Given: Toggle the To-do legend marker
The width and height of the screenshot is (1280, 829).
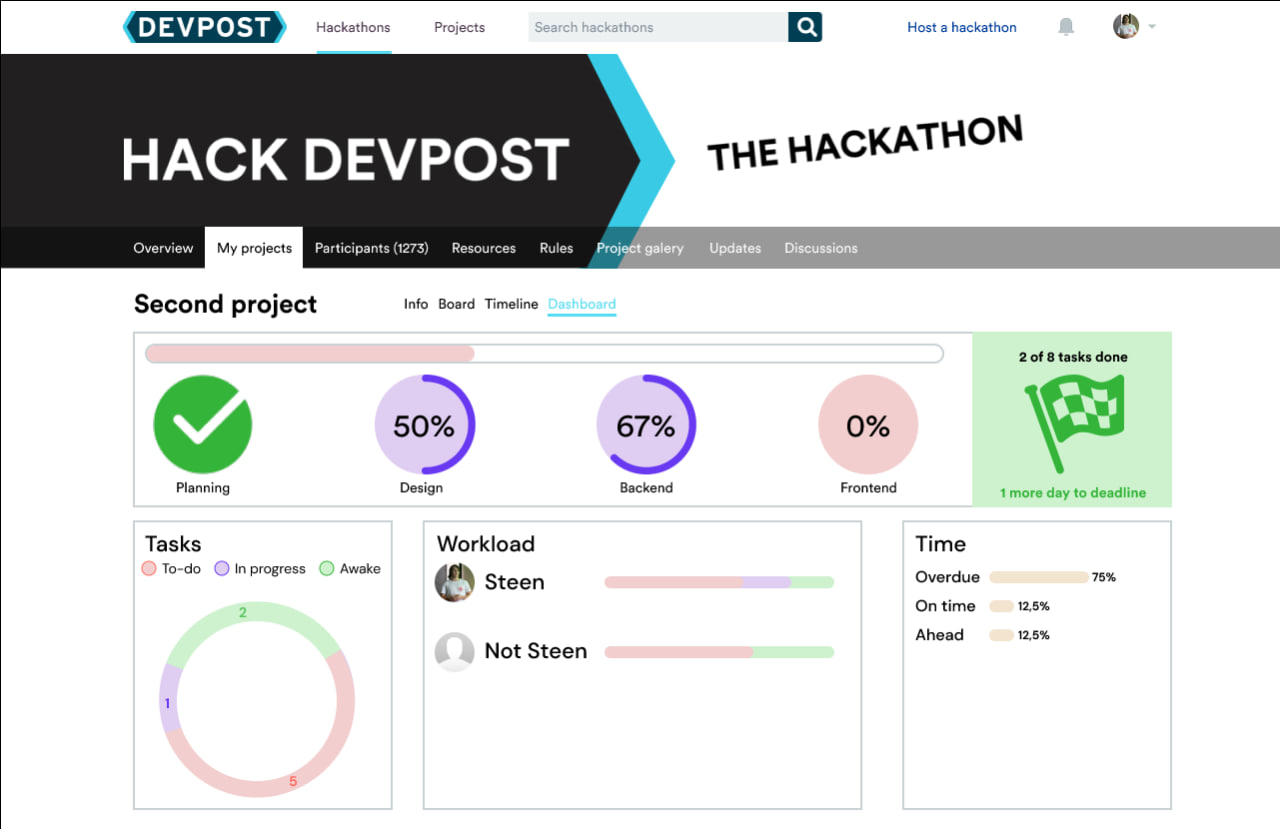Looking at the screenshot, I should tap(149, 569).
